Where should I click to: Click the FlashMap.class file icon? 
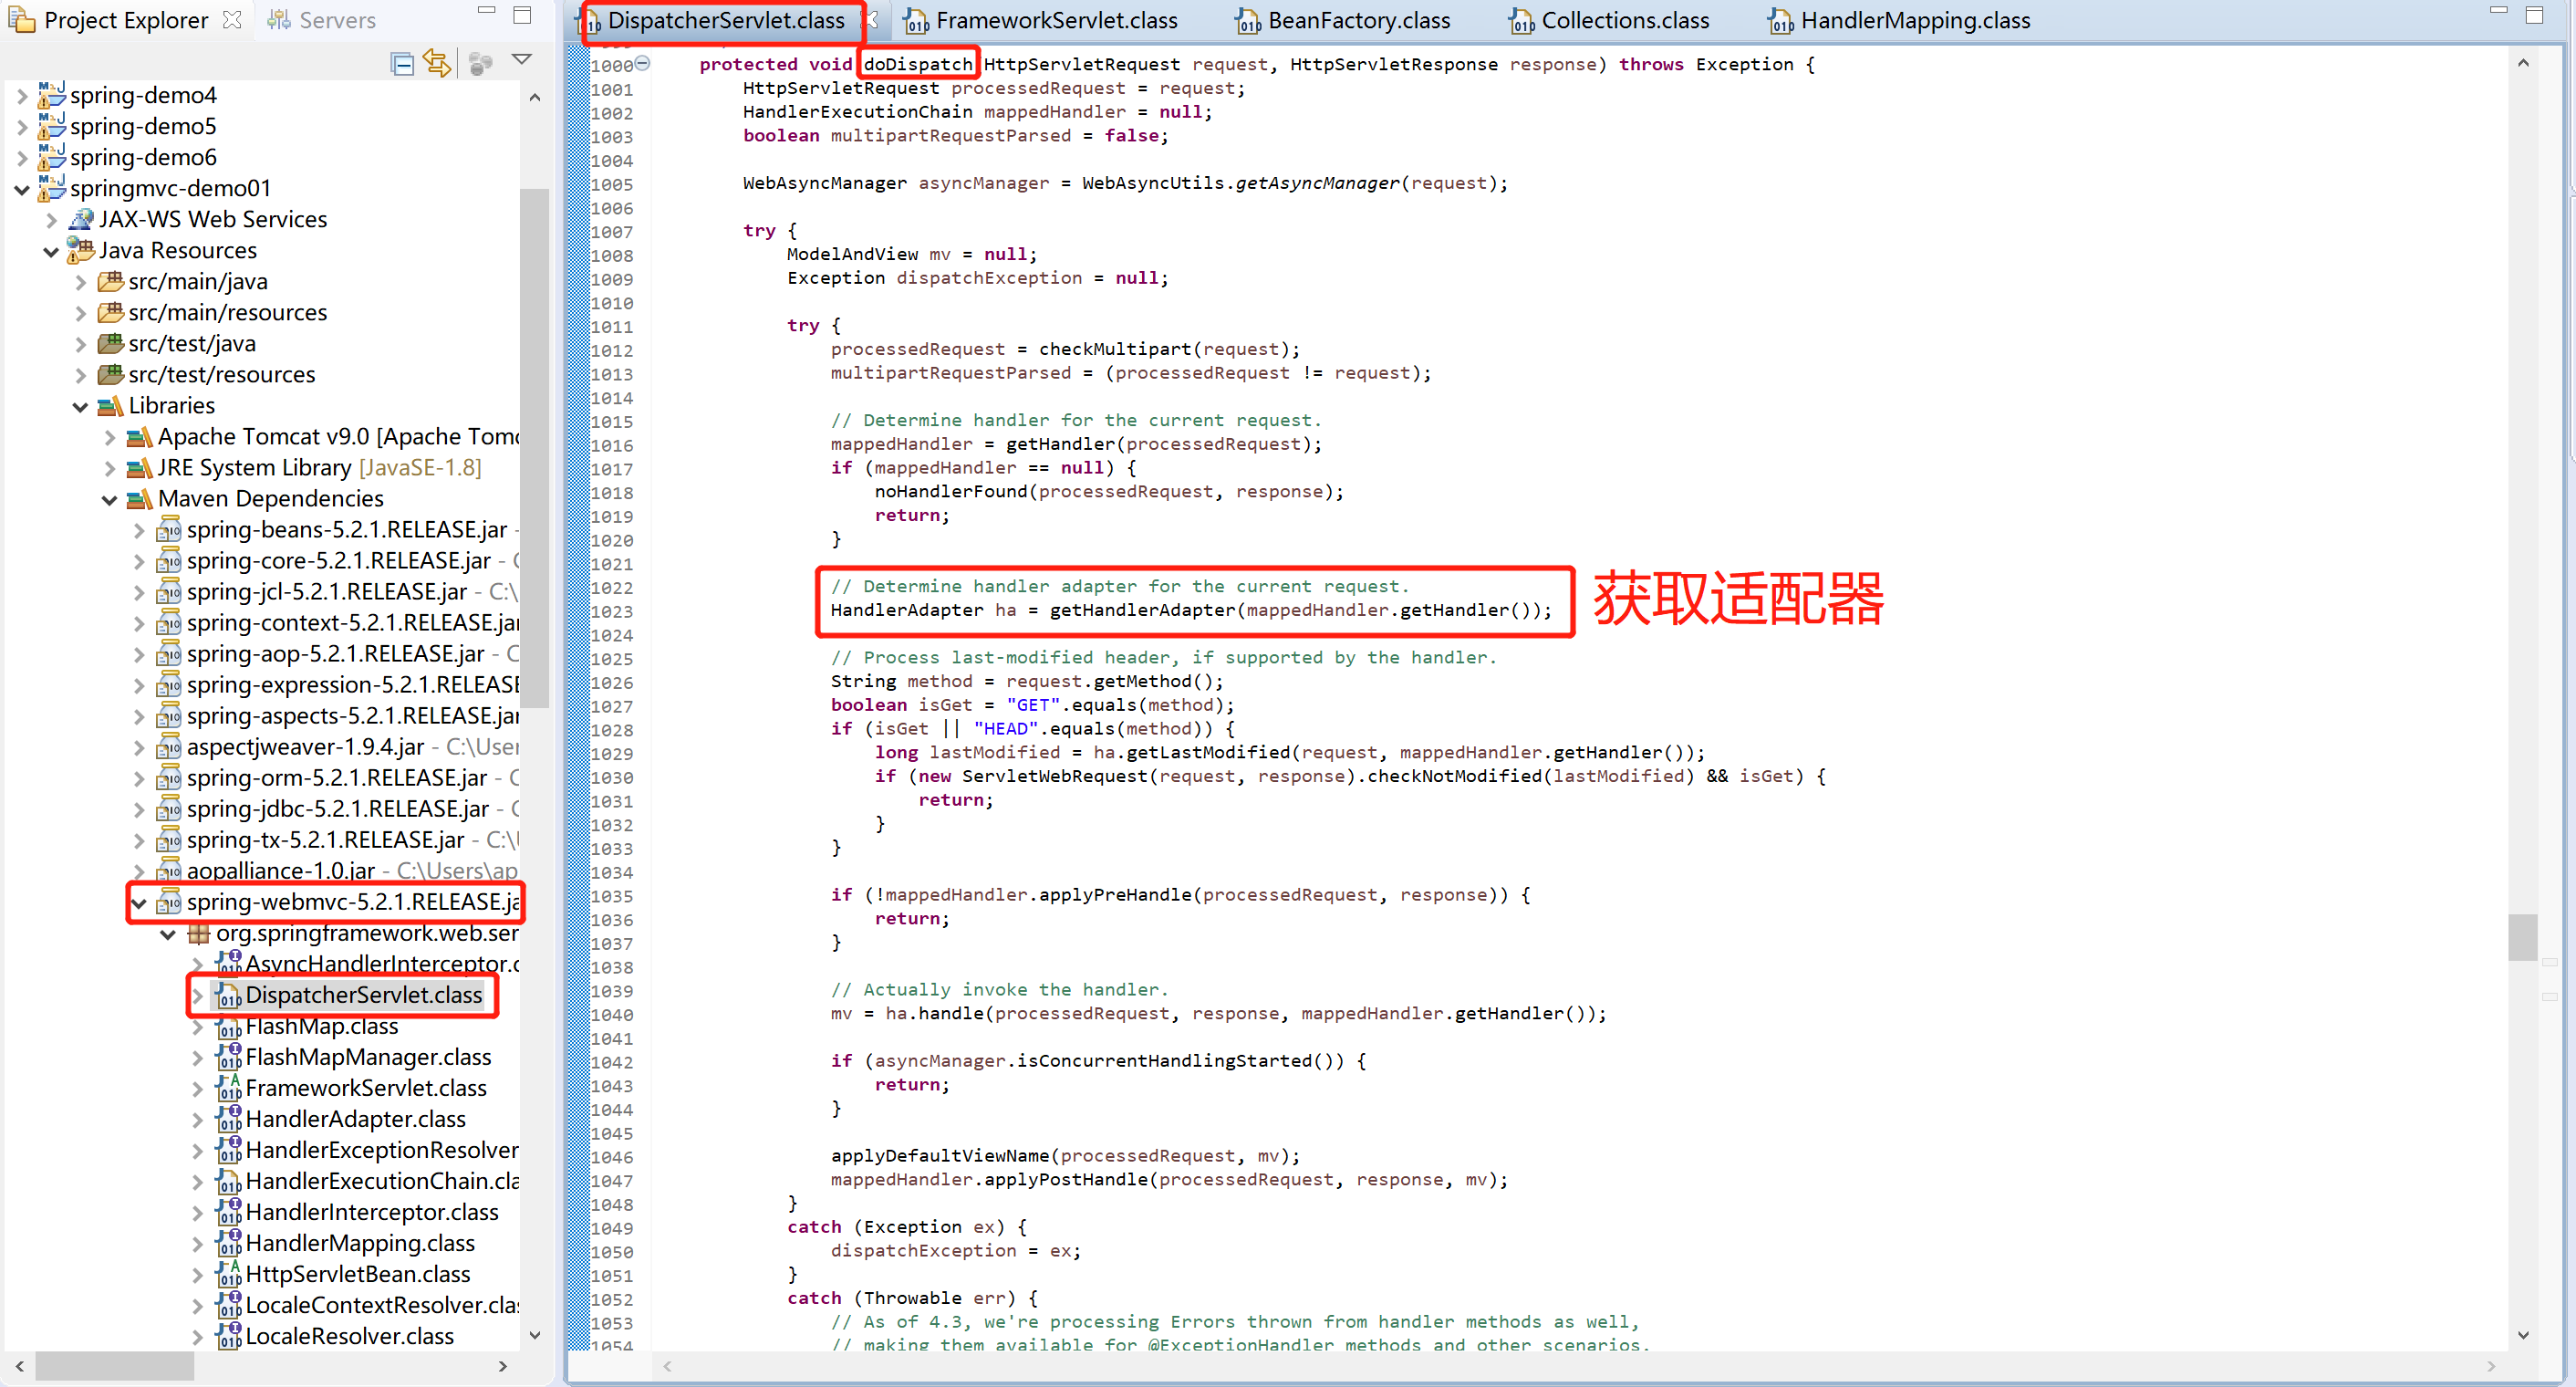(x=229, y=1026)
